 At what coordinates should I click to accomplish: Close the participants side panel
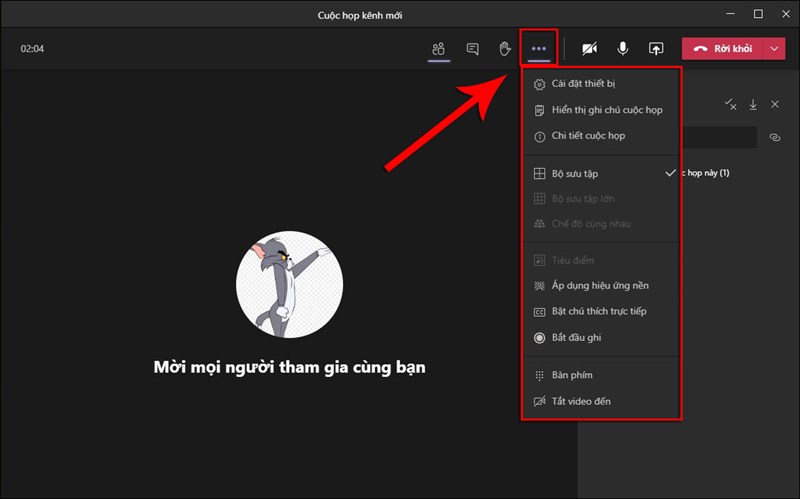(x=774, y=104)
